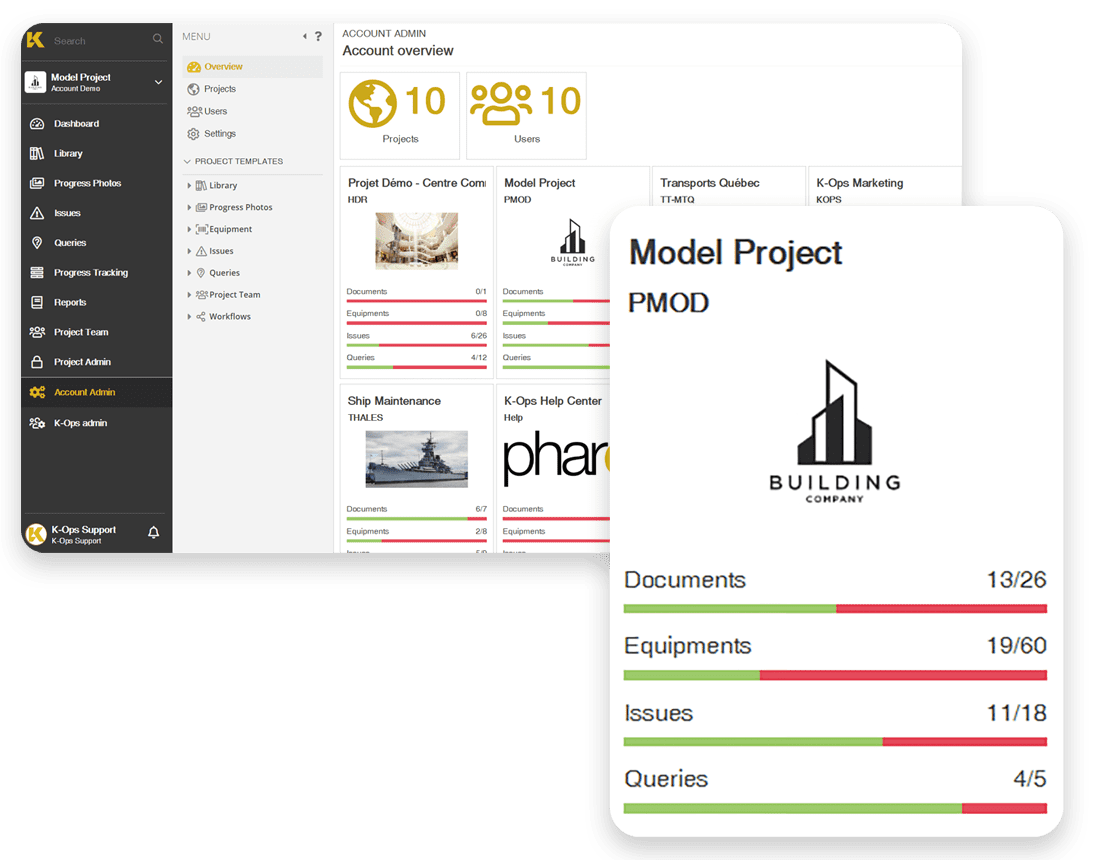The height and width of the screenshot is (860, 1097).
Task: Open the Dashboard sidebar icon
Action: coord(37,124)
